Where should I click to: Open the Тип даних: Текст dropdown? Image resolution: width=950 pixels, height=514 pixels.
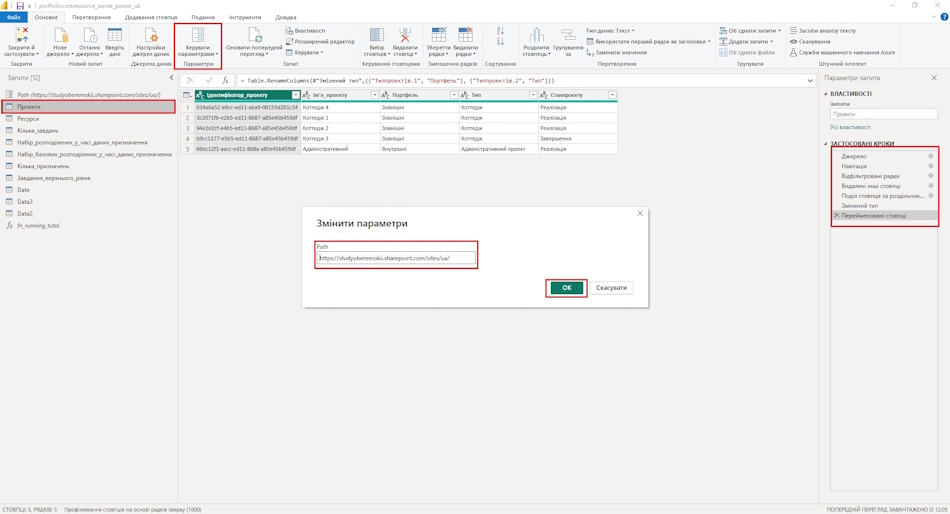click(x=610, y=30)
